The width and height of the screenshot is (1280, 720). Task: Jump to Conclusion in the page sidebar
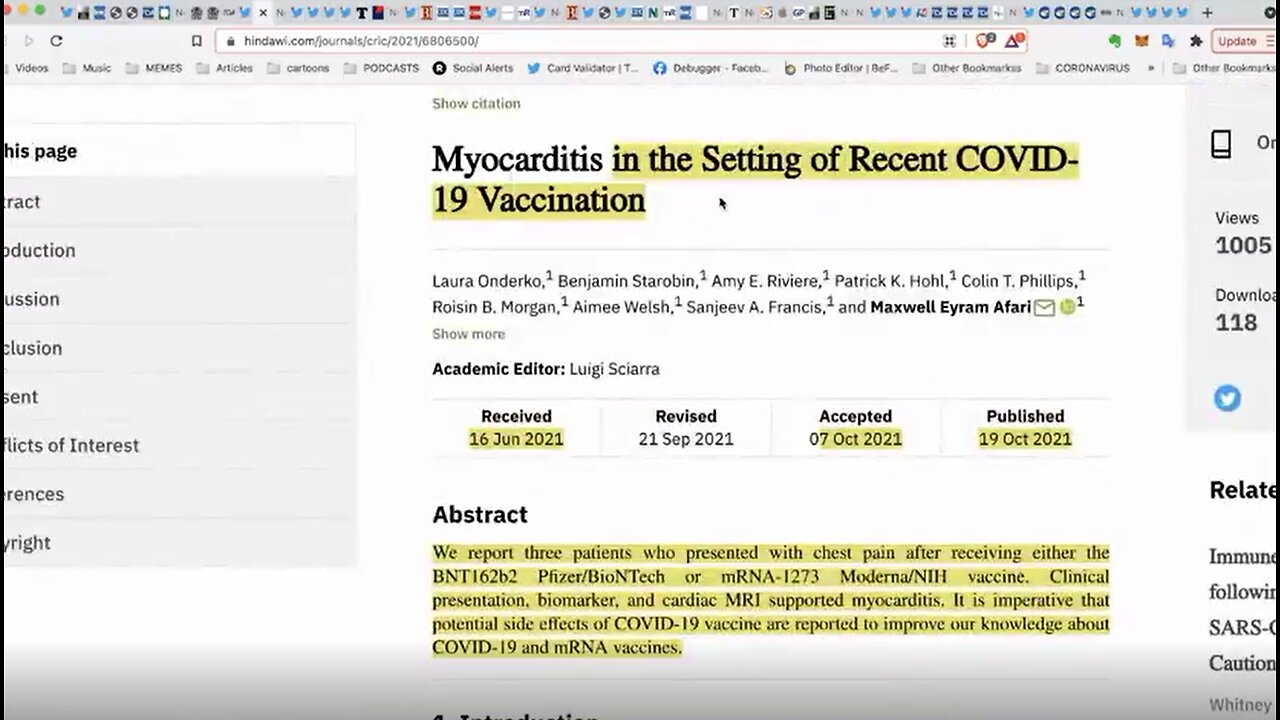click(31, 349)
